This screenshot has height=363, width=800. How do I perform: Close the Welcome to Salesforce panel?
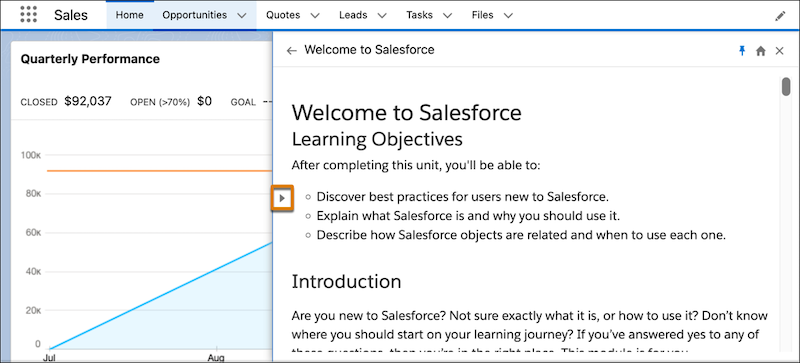pyautogui.click(x=779, y=51)
